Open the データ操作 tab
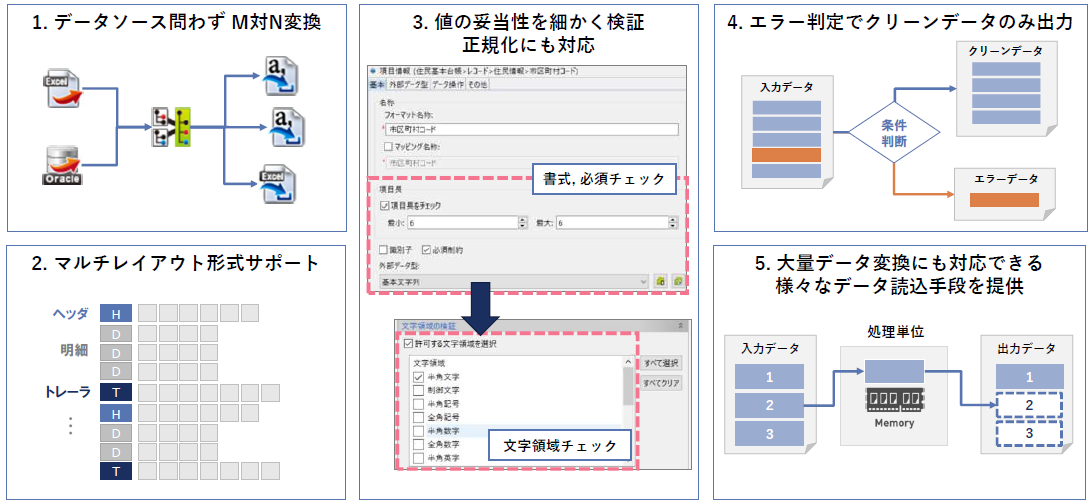The width and height of the screenshot is (1092, 504). coord(448,84)
